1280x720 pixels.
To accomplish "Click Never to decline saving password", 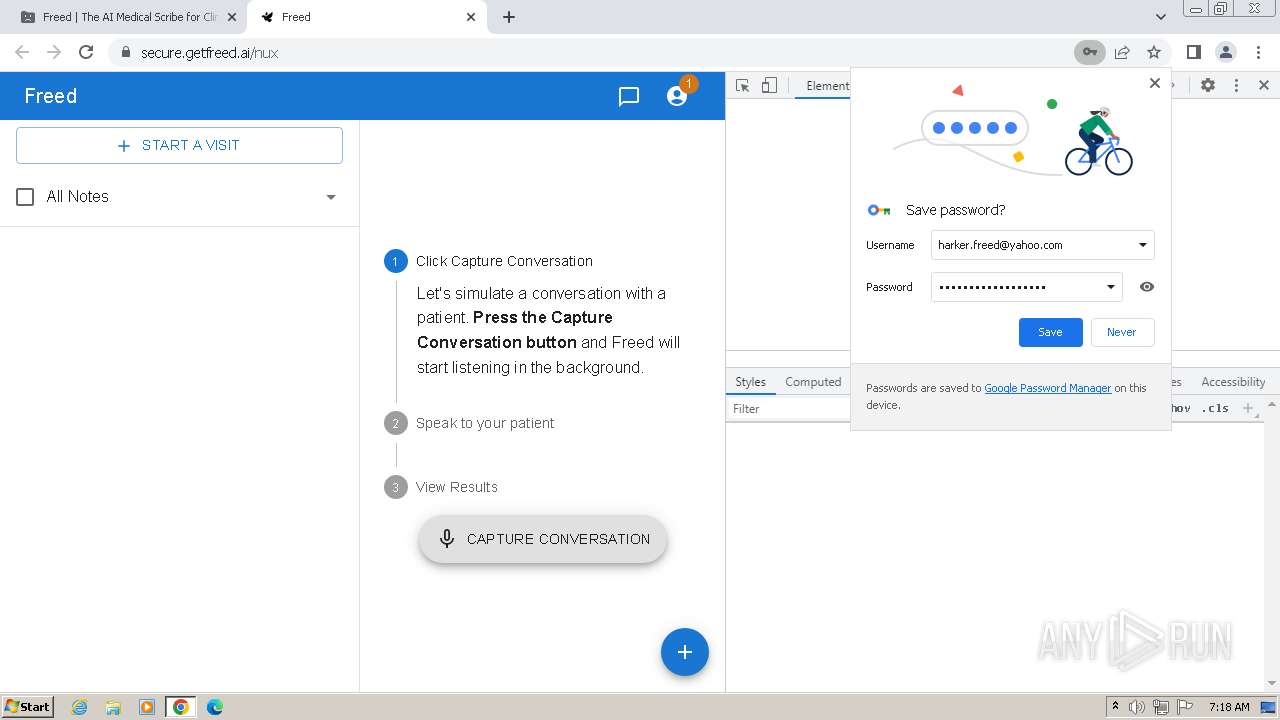I will [1121, 332].
